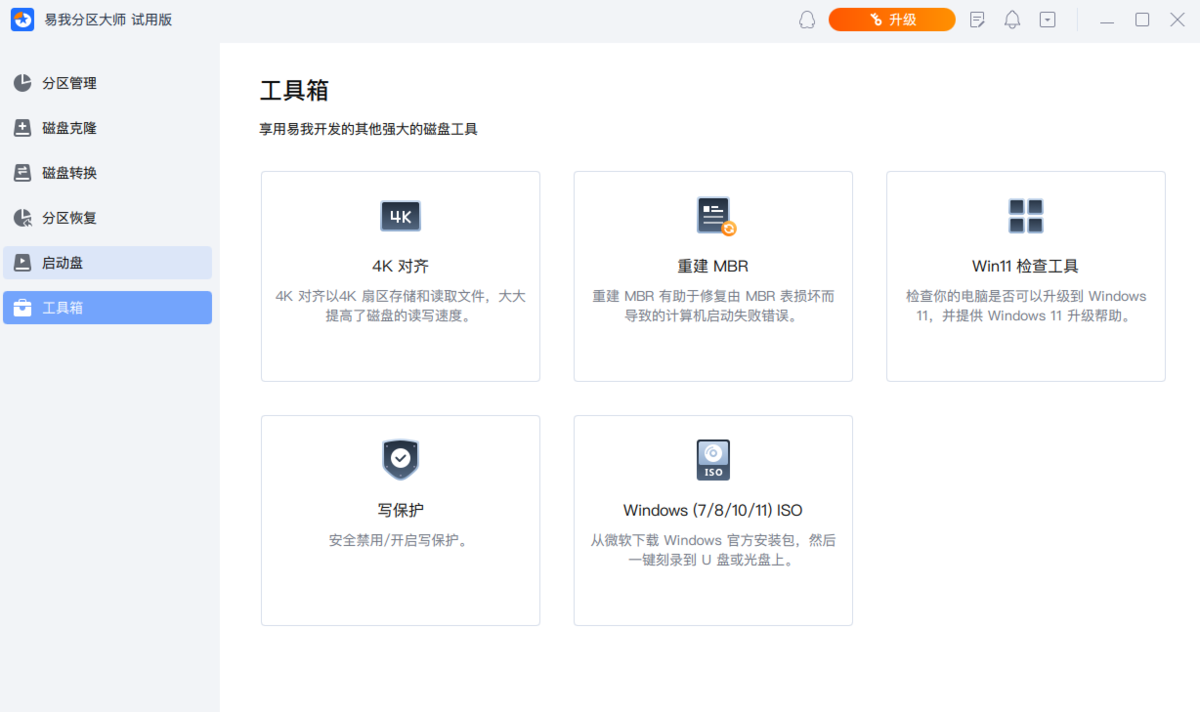
Task: Click the Win11 检查工具 card
Action: tap(1025, 276)
